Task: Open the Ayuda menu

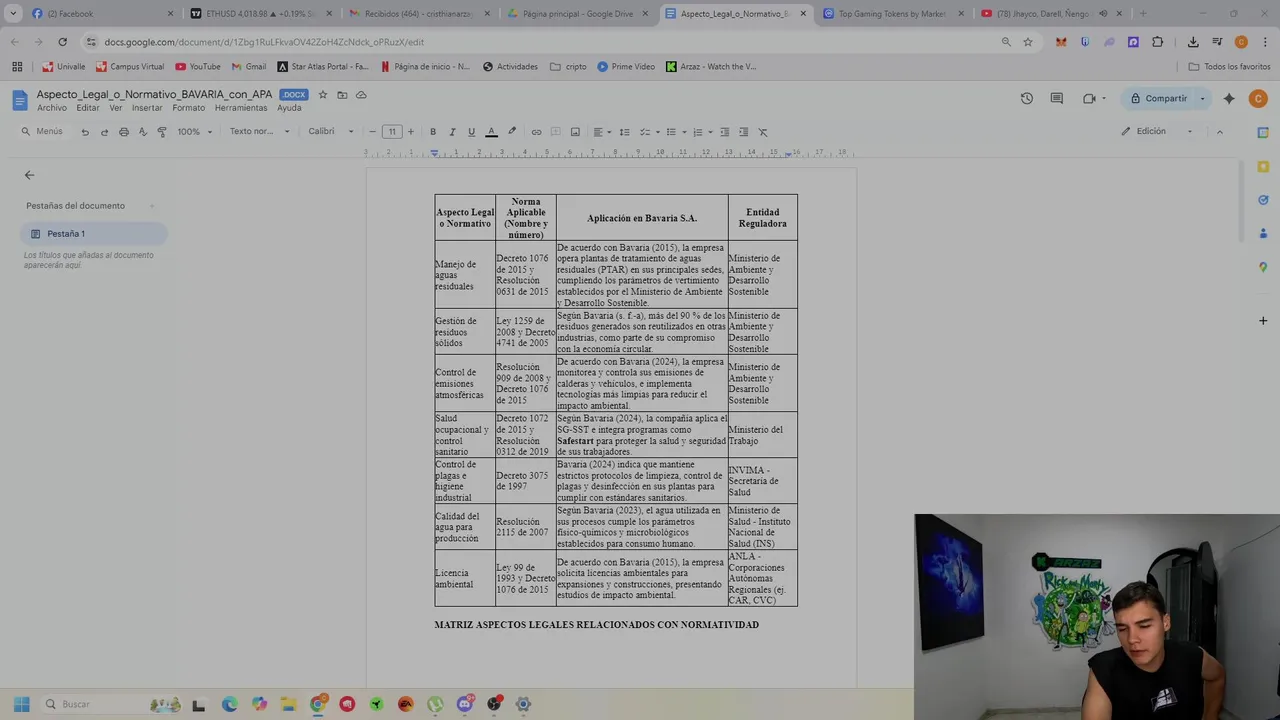Action: (289, 108)
